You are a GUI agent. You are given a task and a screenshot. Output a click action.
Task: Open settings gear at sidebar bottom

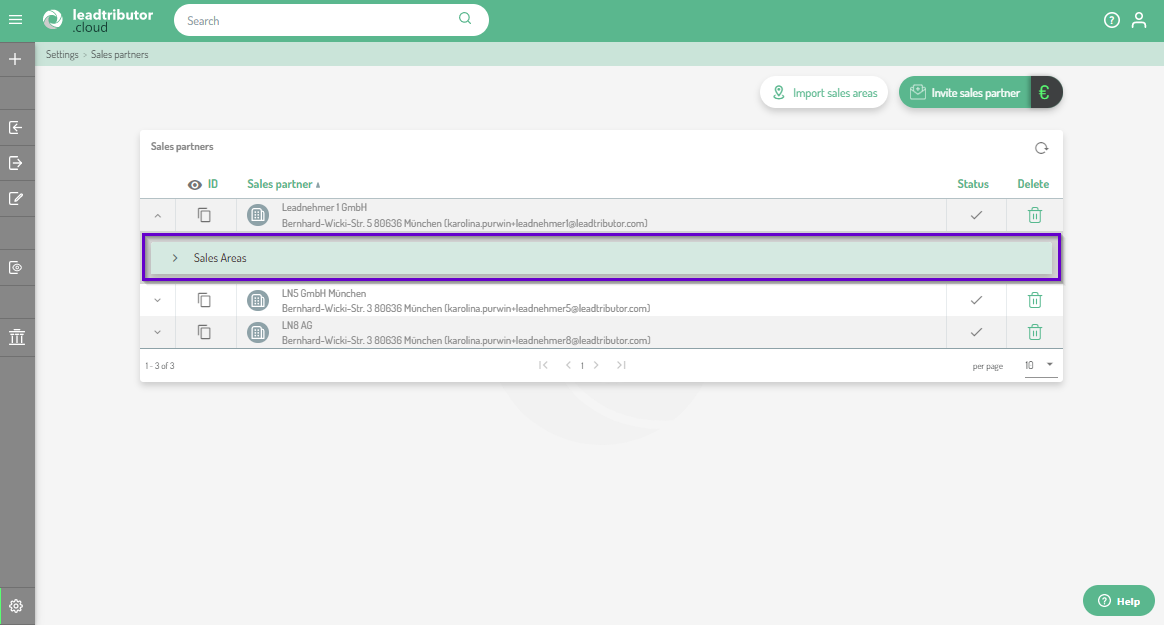pyautogui.click(x=16, y=605)
